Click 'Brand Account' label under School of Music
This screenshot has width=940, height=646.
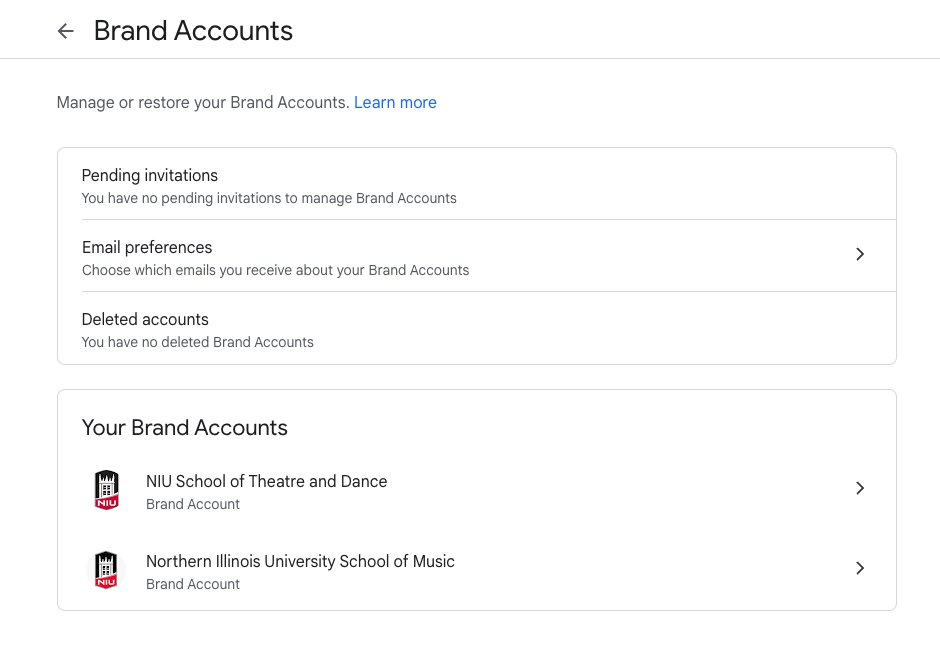coord(192,584)
